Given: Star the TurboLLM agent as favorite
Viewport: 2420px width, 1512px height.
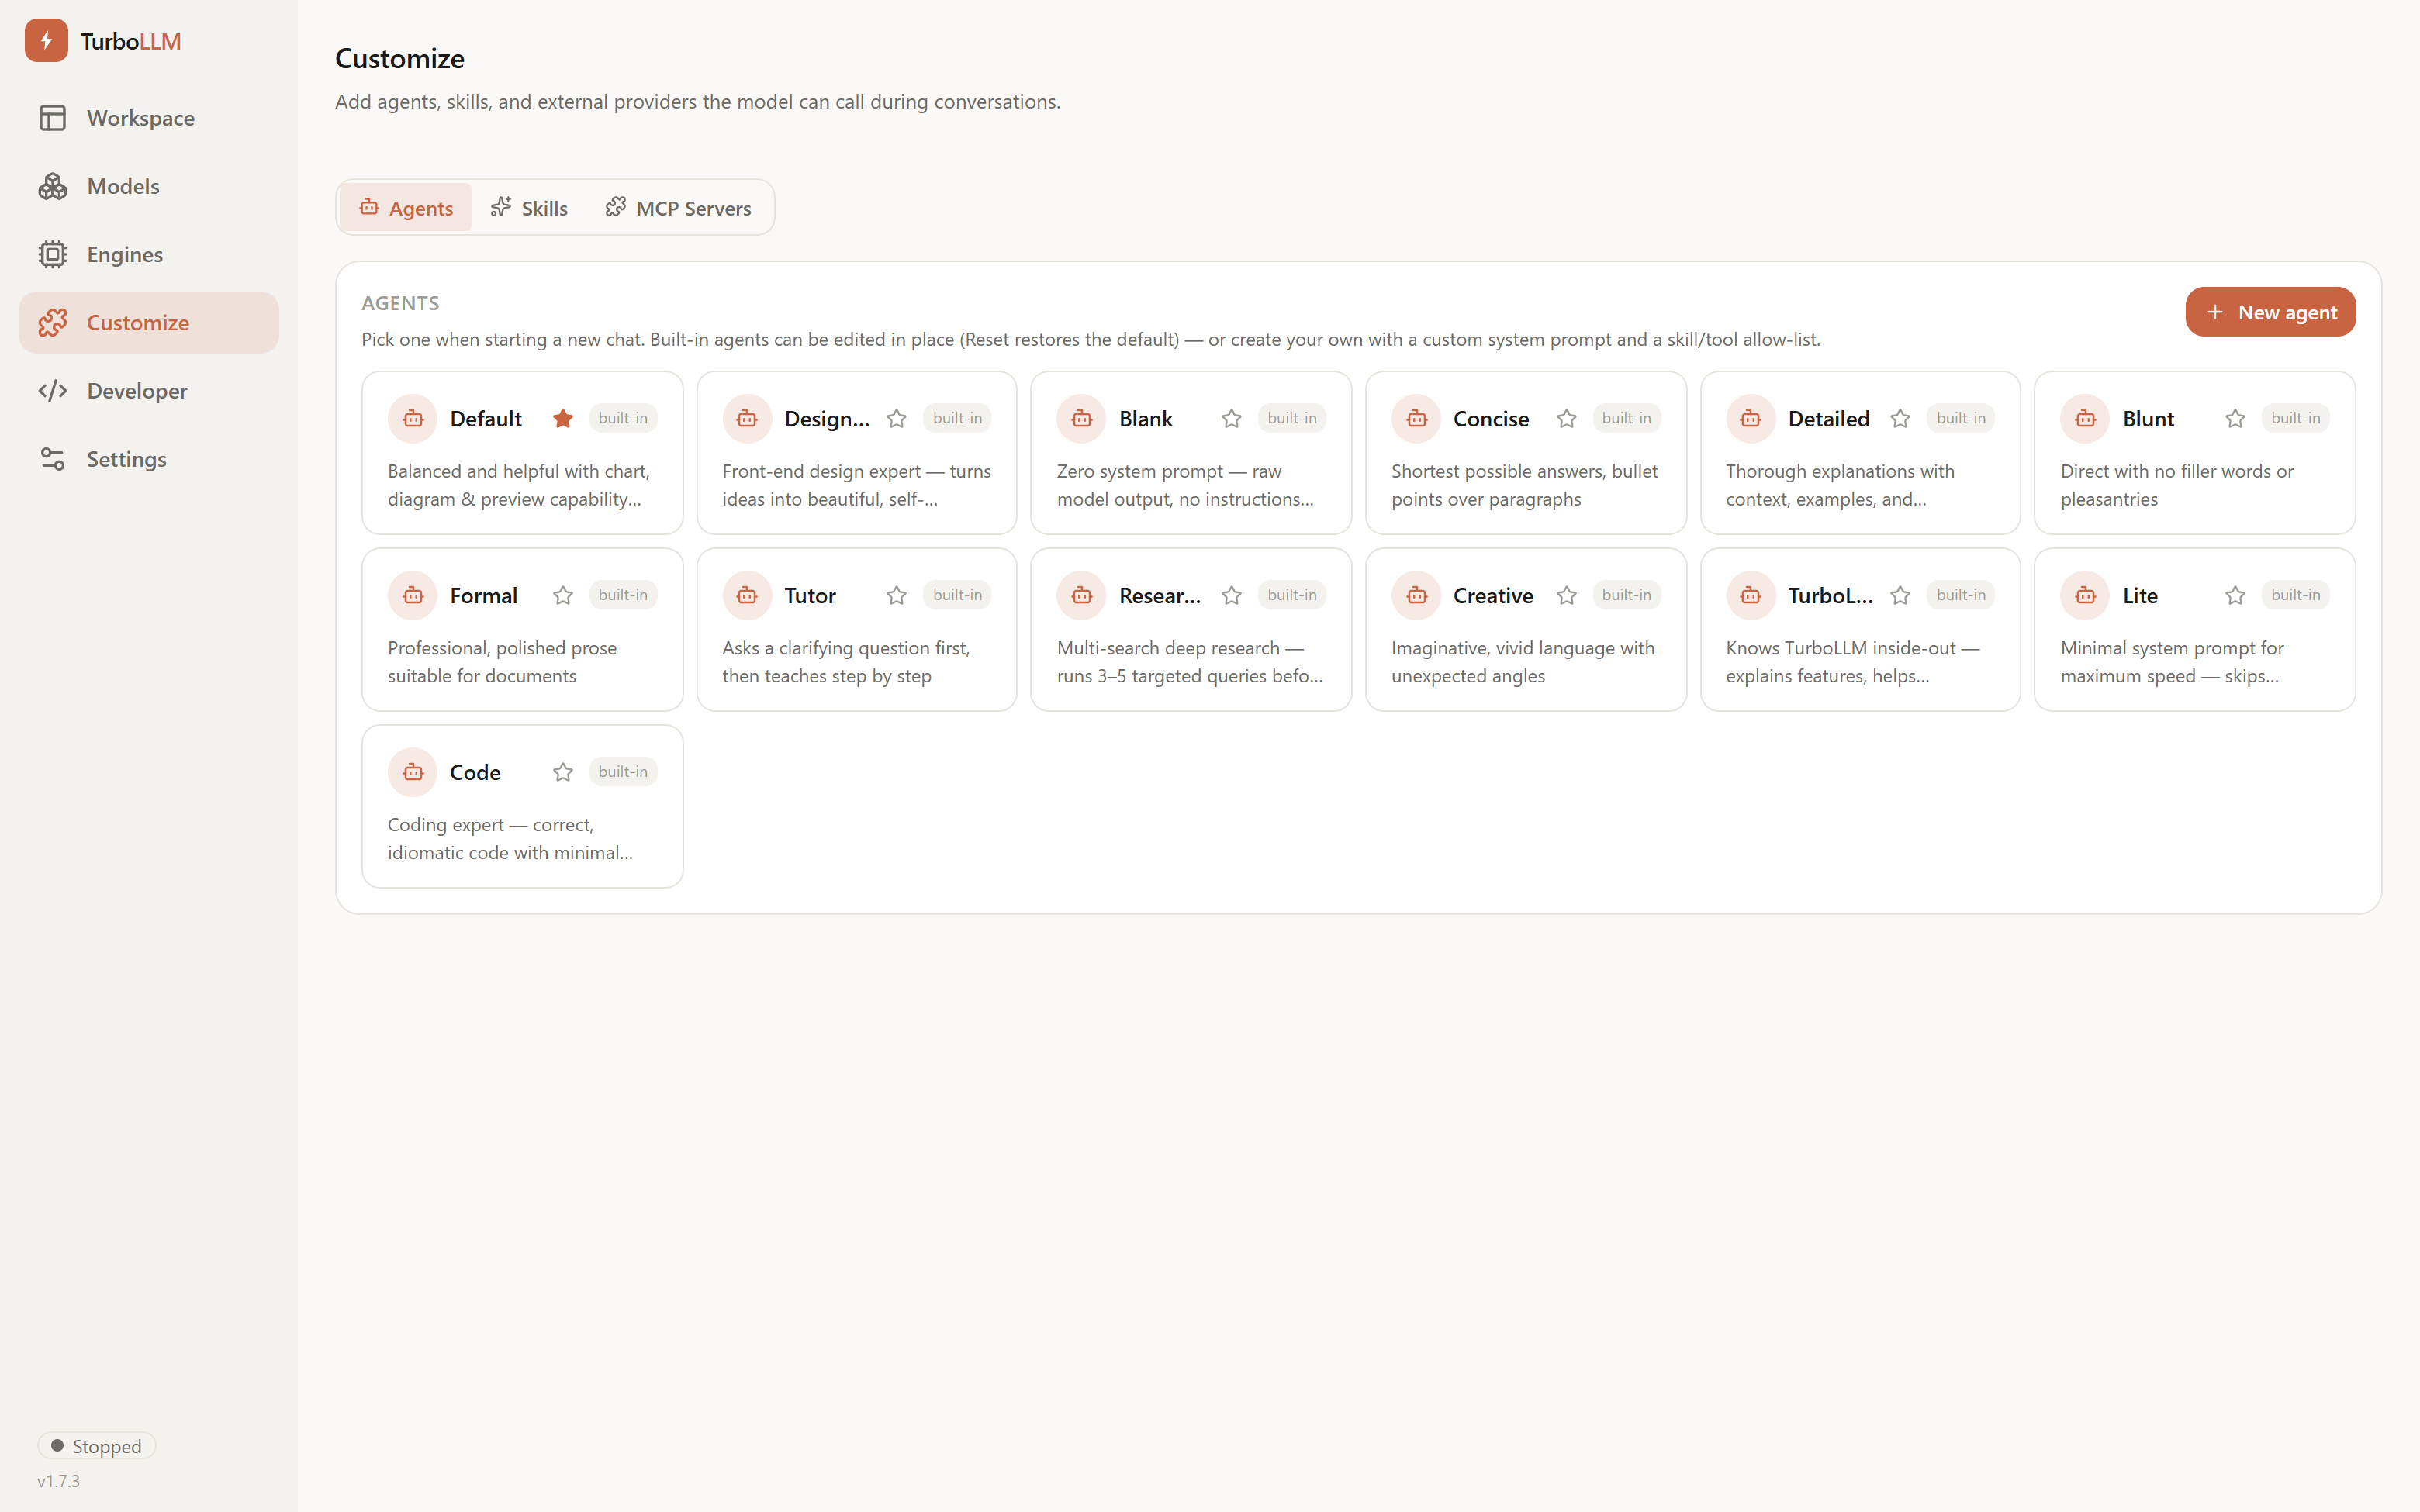Looking at the screenshot, I should (x=1901, y=596).
